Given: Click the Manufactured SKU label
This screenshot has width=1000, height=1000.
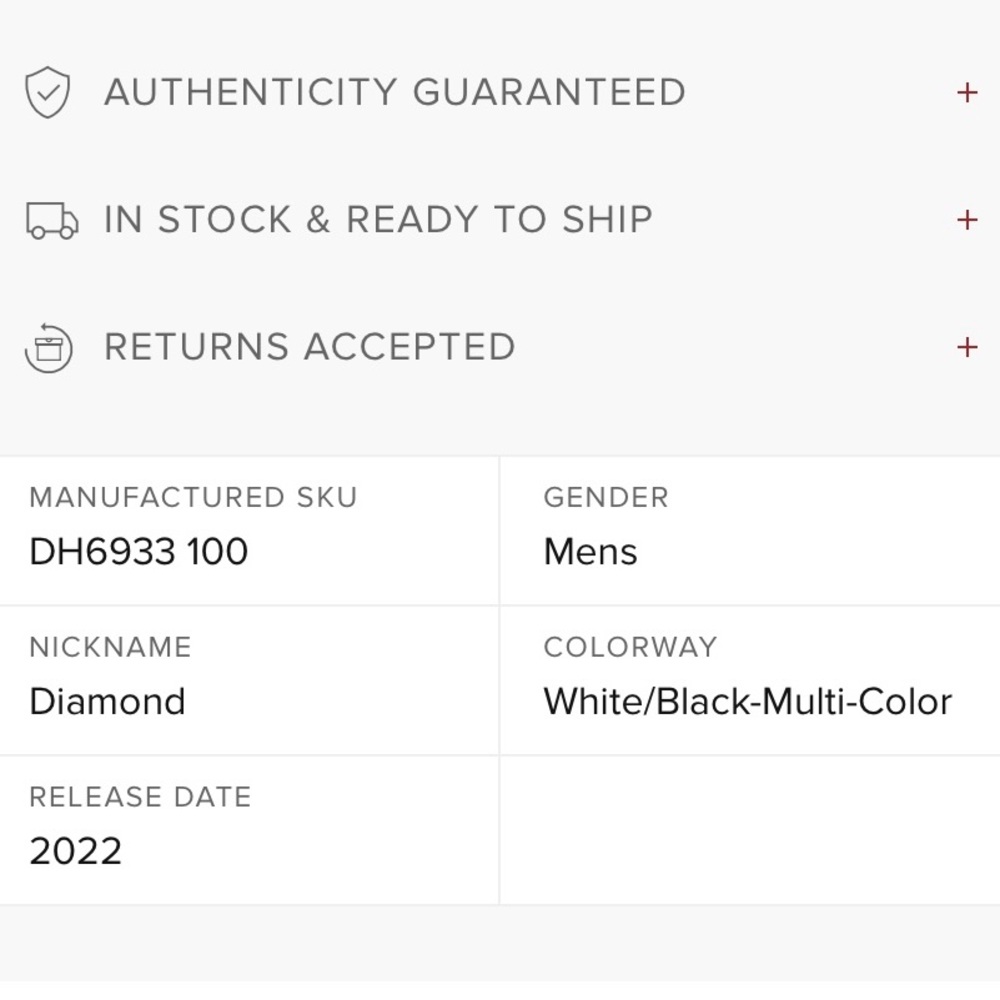Looking at the screenshot, I should (193, 497).
